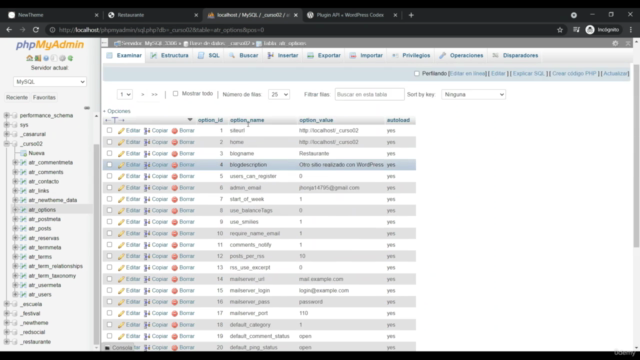
Task: Click pencil Editar icon for admin_email row
Action: (121, 188)
